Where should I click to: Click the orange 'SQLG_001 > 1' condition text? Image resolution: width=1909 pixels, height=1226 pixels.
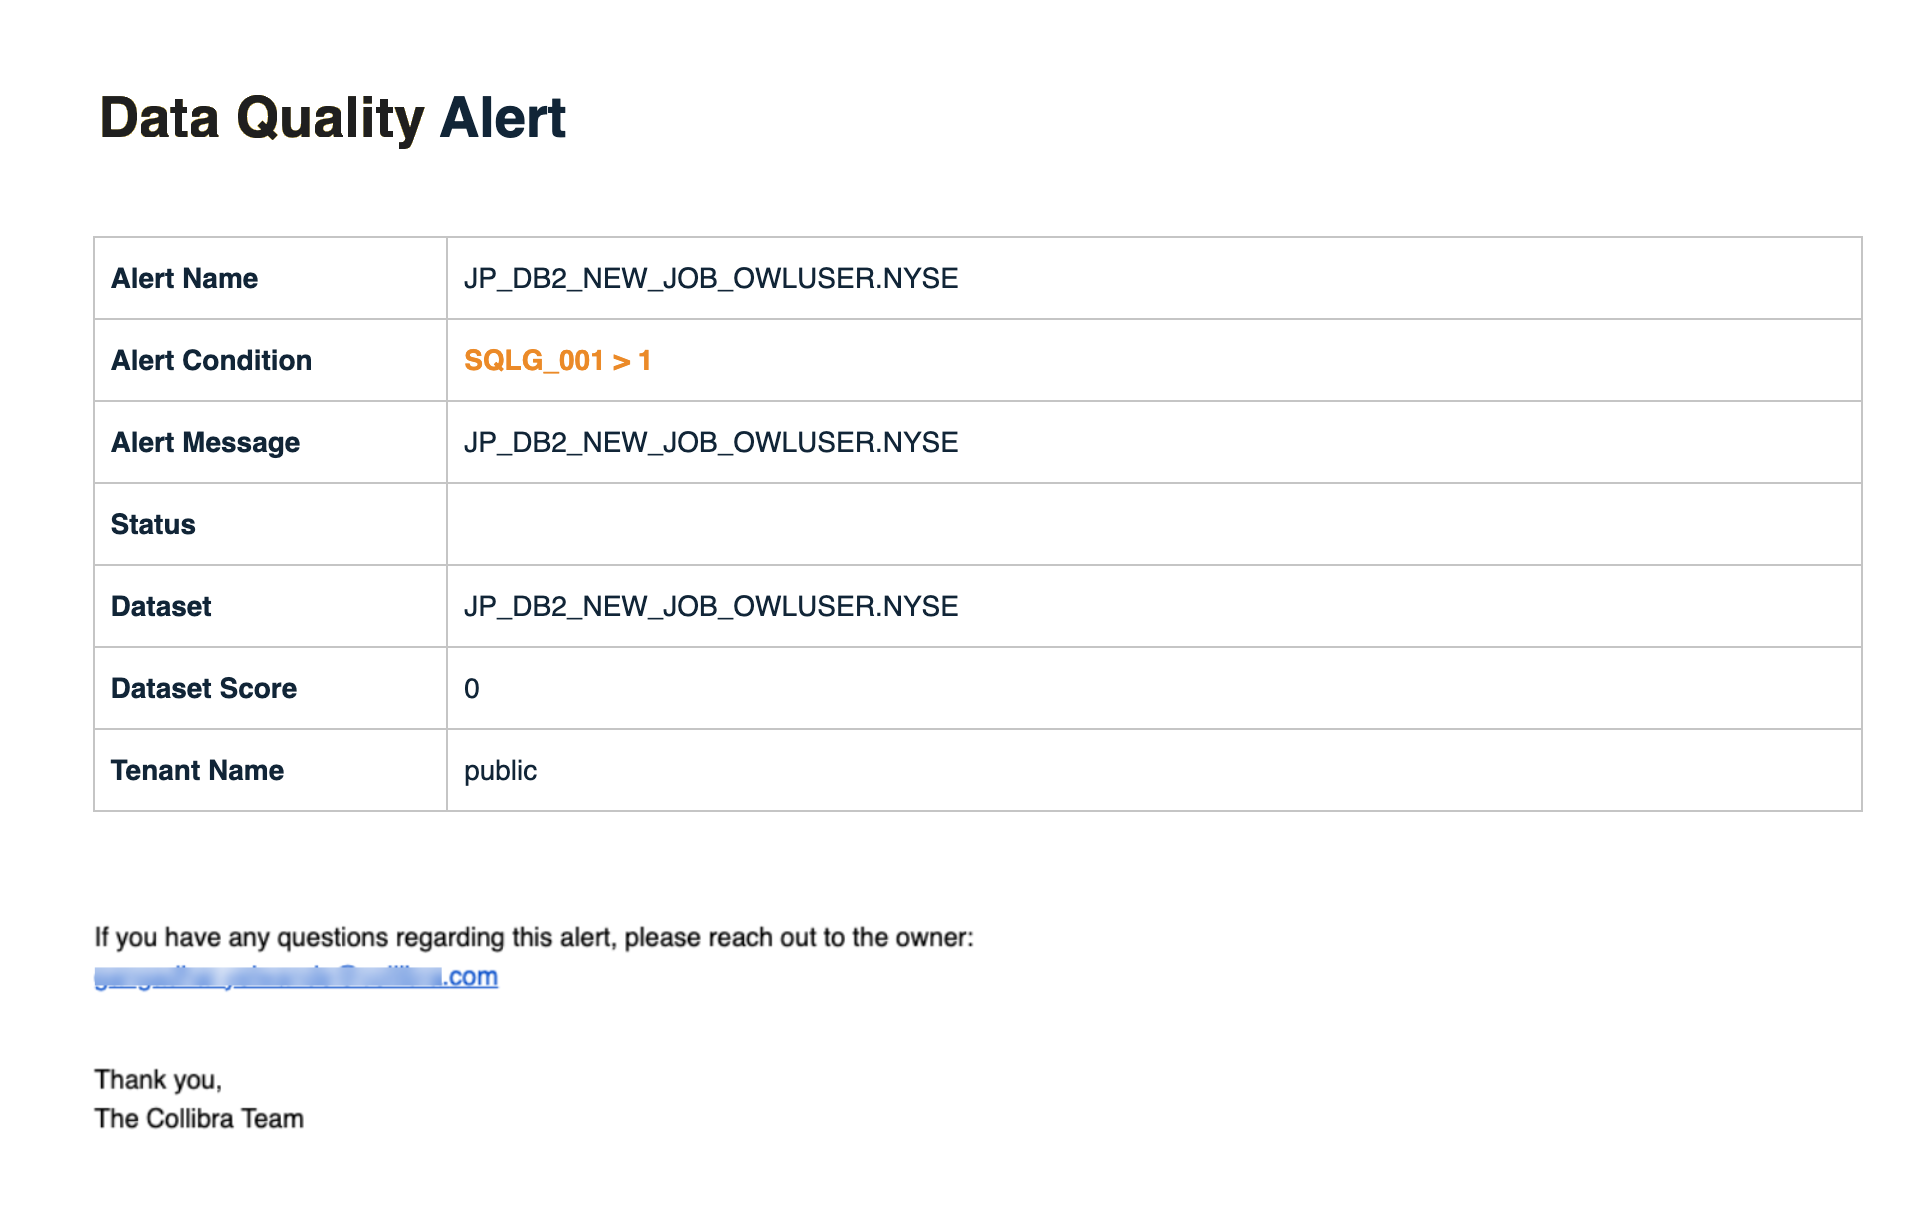pyautogui.click(x=557, y=360)
